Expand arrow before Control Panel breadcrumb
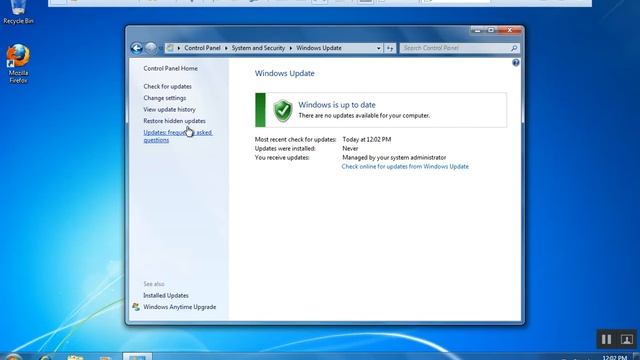Image resolution: width=640 pixels, height=360 pixels. click(179, 48)
